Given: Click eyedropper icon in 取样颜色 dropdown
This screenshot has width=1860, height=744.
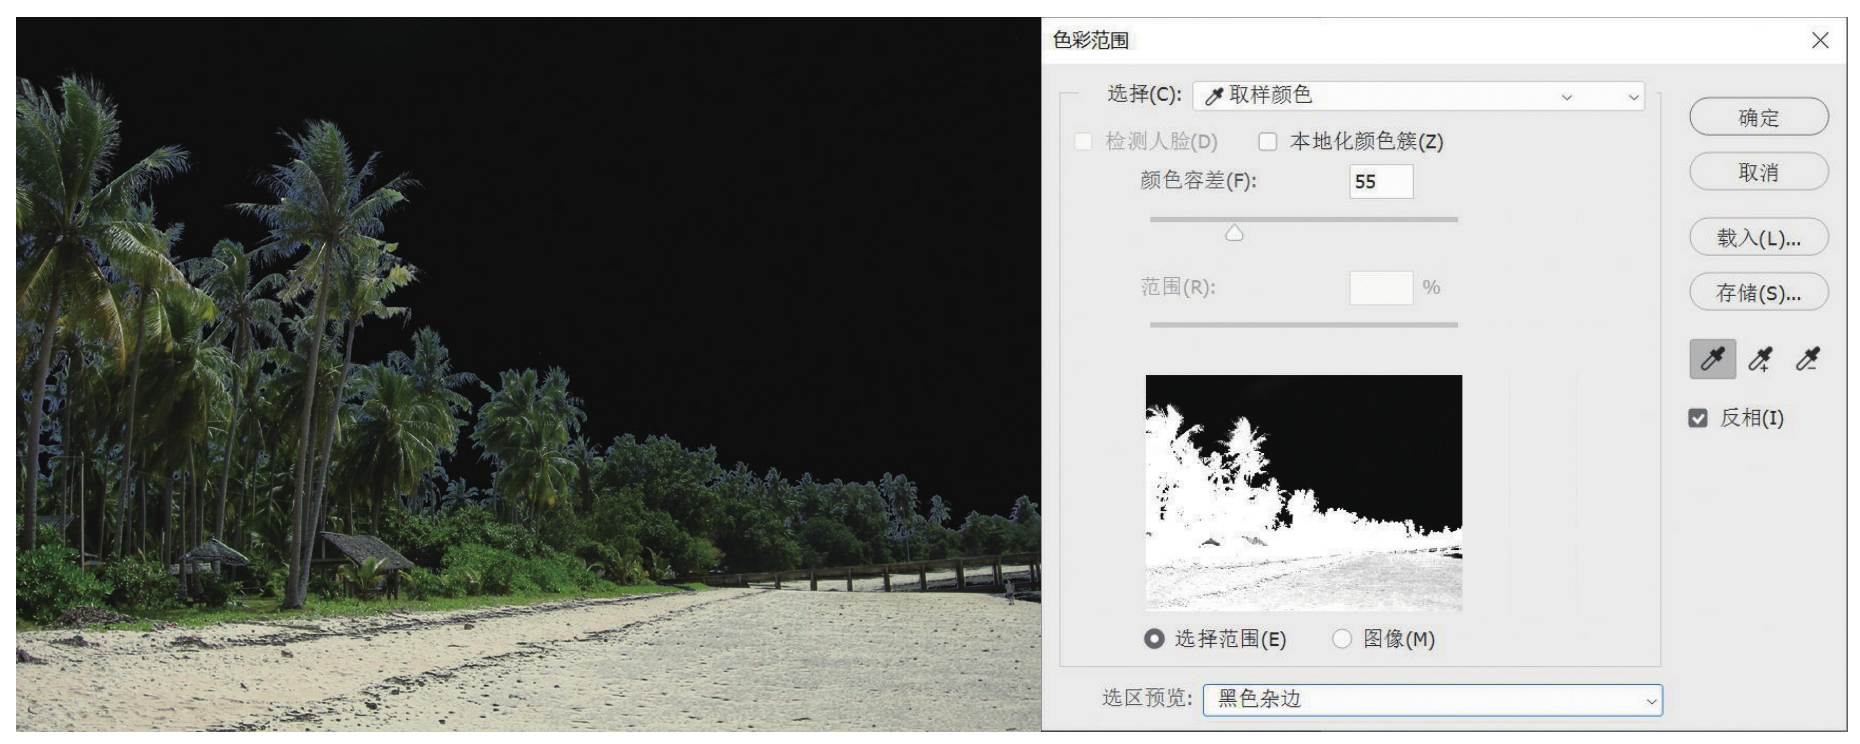Looking at the screenshot, I should point(1214,96).
